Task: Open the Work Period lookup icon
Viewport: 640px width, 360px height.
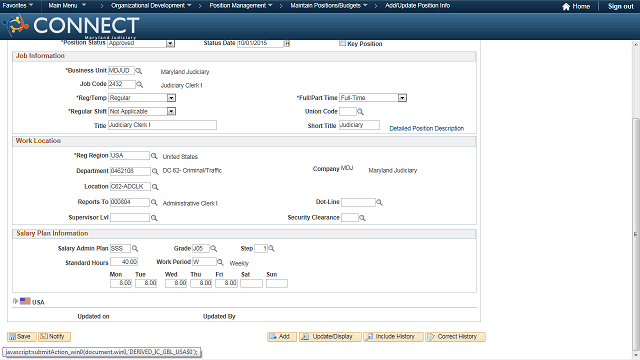Action: (220, 262)
